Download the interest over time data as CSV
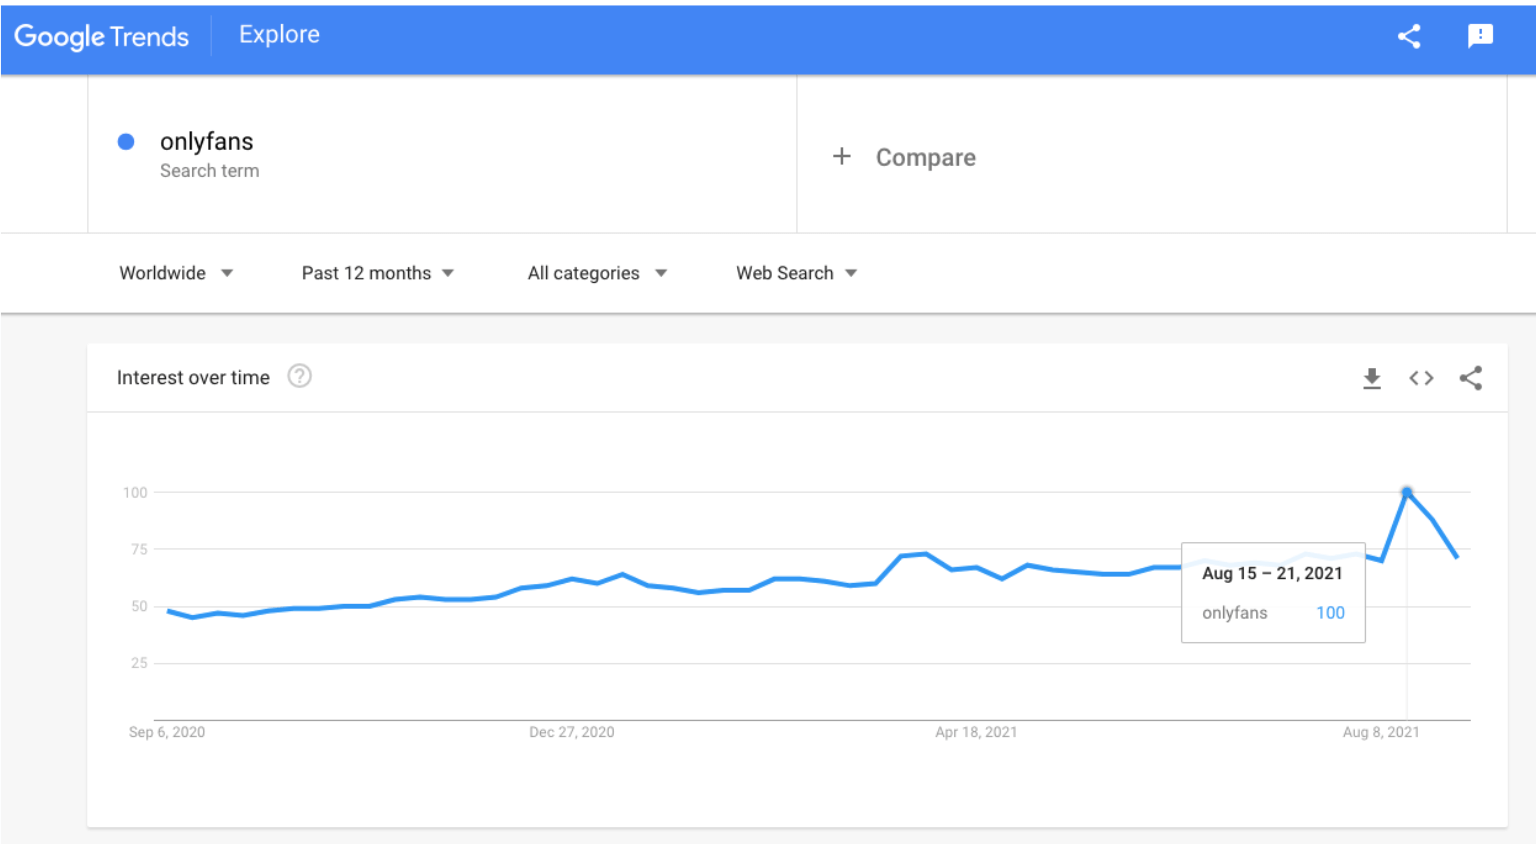Screen dimensions: 1536x844 1371,378
